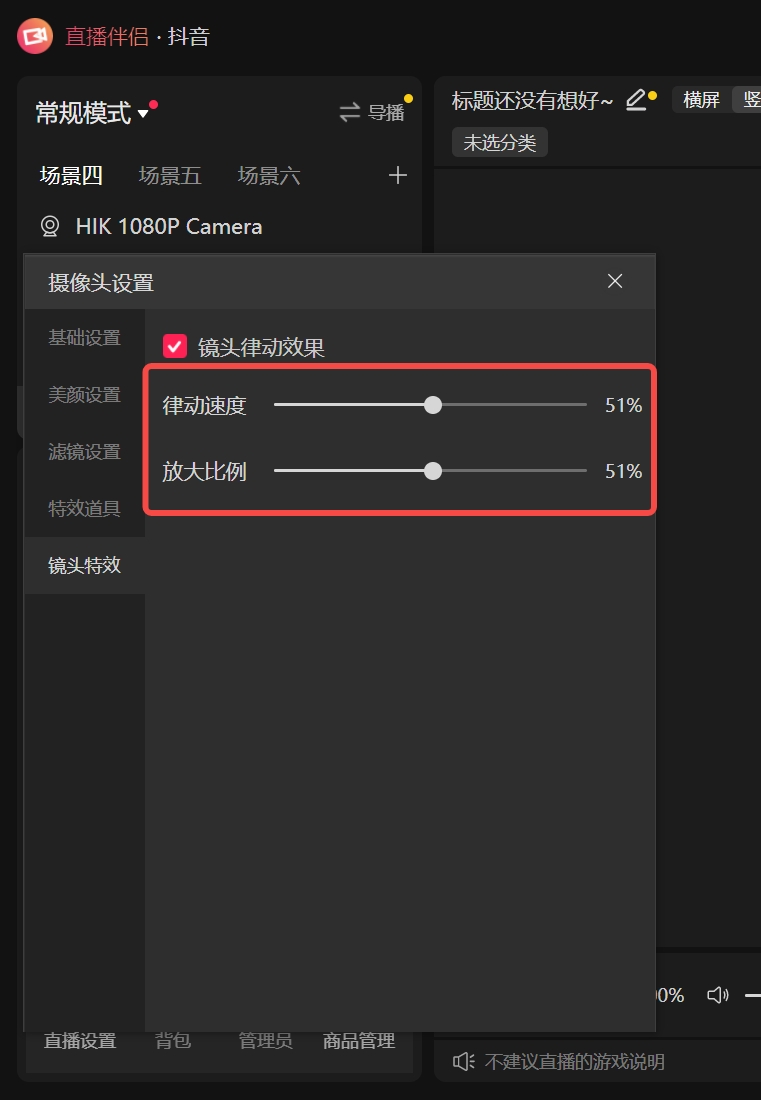
Task: Select the 横屏 orientation button
Action: 701,100
